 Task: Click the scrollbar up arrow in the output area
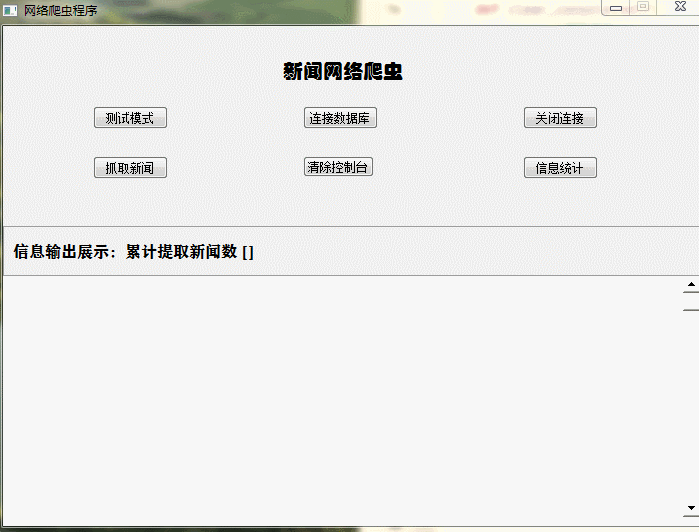point(691,285)
